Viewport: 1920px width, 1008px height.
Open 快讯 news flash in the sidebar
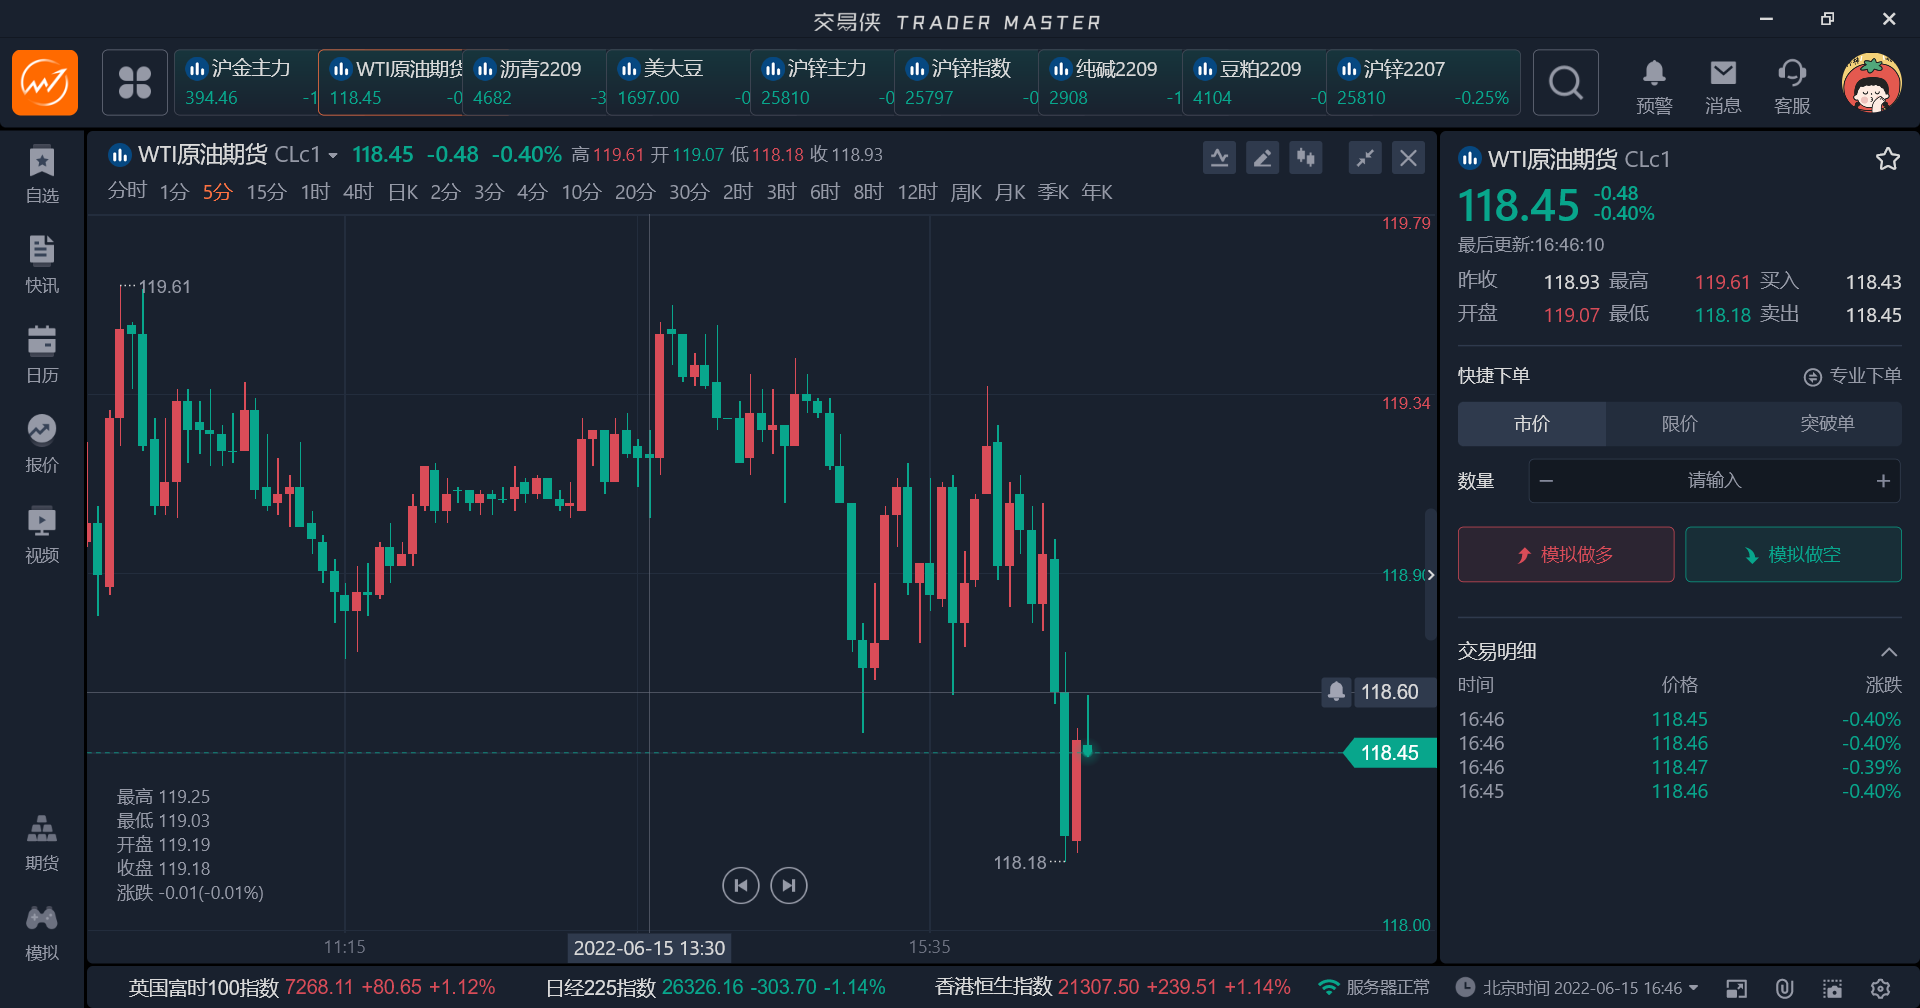(x=42, y=265)
